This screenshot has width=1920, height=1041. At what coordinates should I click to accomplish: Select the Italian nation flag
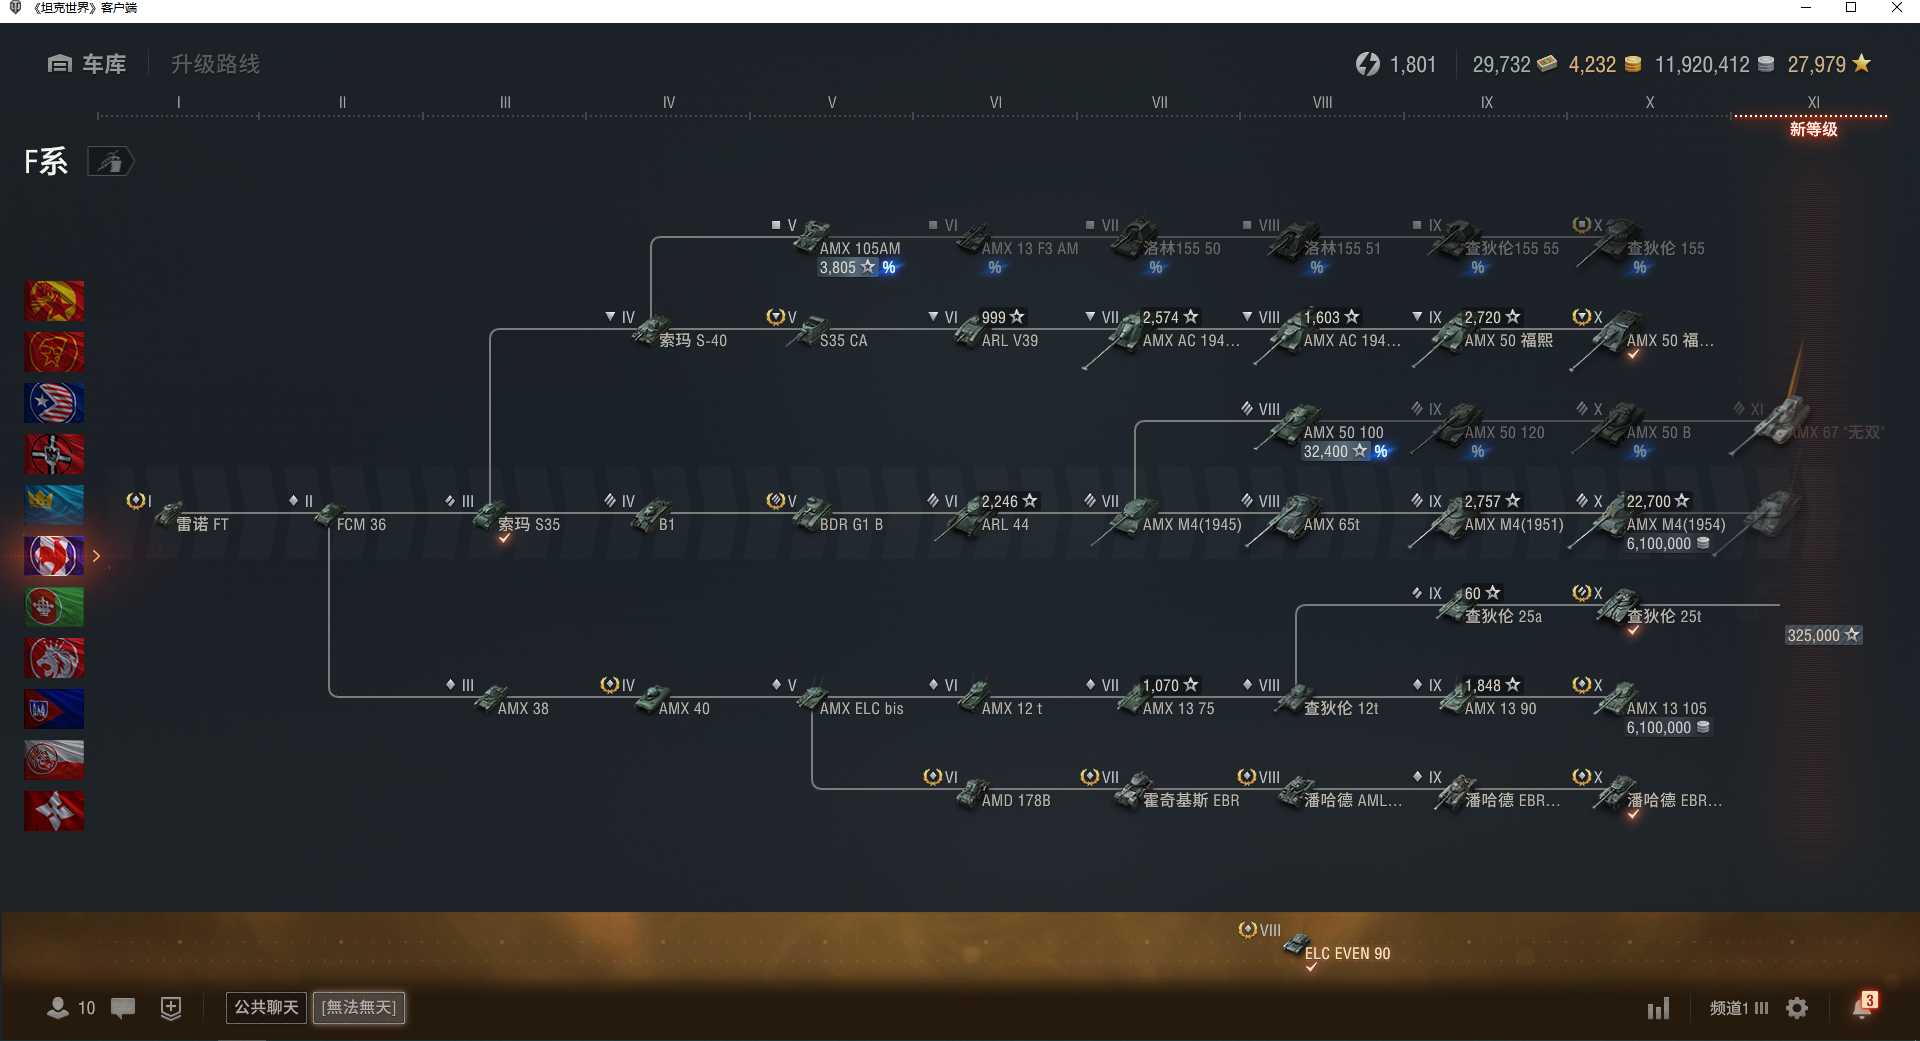pos(54,607)
